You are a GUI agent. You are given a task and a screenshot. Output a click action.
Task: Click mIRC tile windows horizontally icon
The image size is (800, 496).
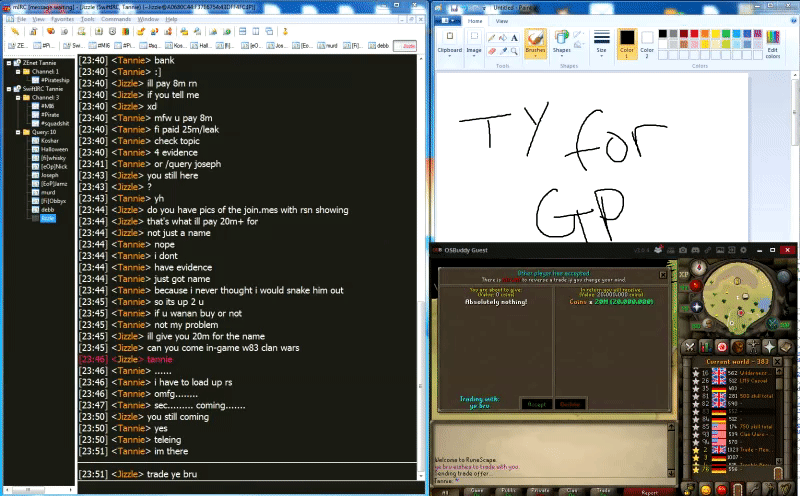(242, 32)
